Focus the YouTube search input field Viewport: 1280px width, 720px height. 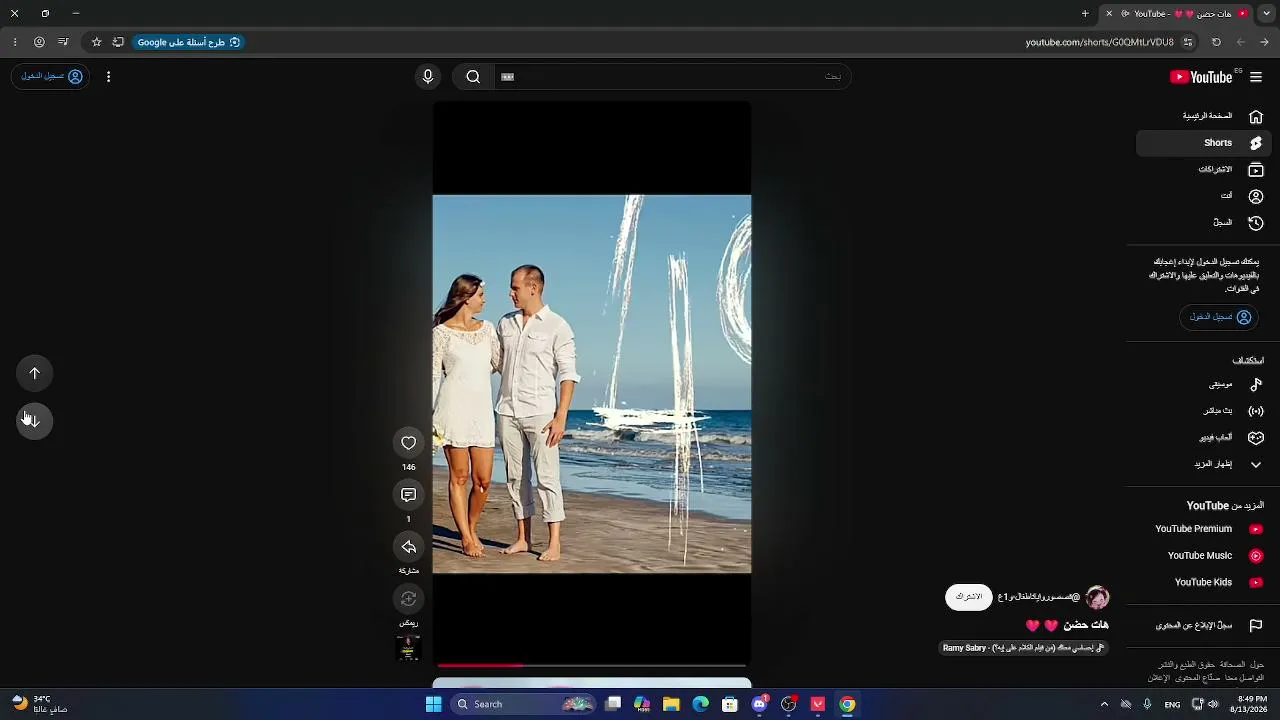point(672,77)
